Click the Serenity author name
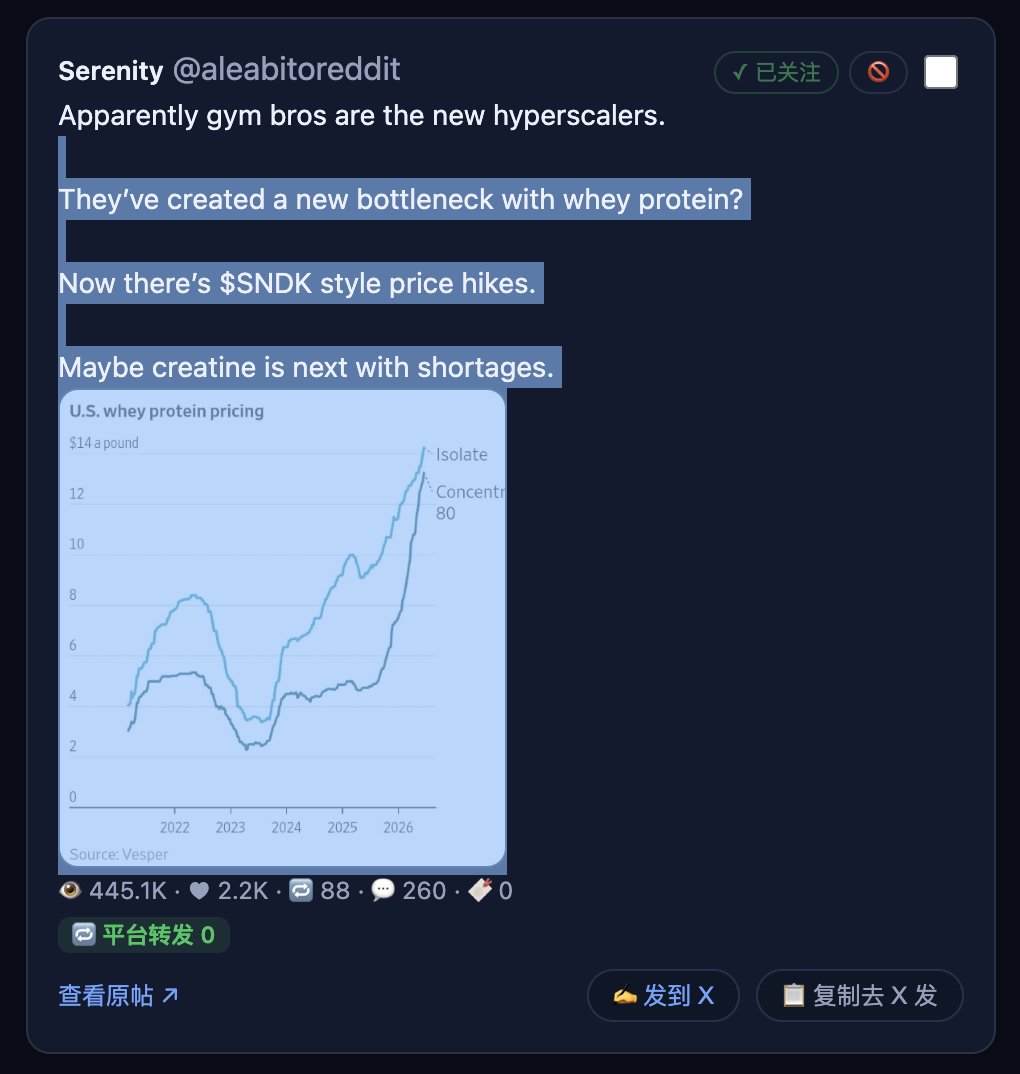 pyautogui.click(x=111, y=71)
